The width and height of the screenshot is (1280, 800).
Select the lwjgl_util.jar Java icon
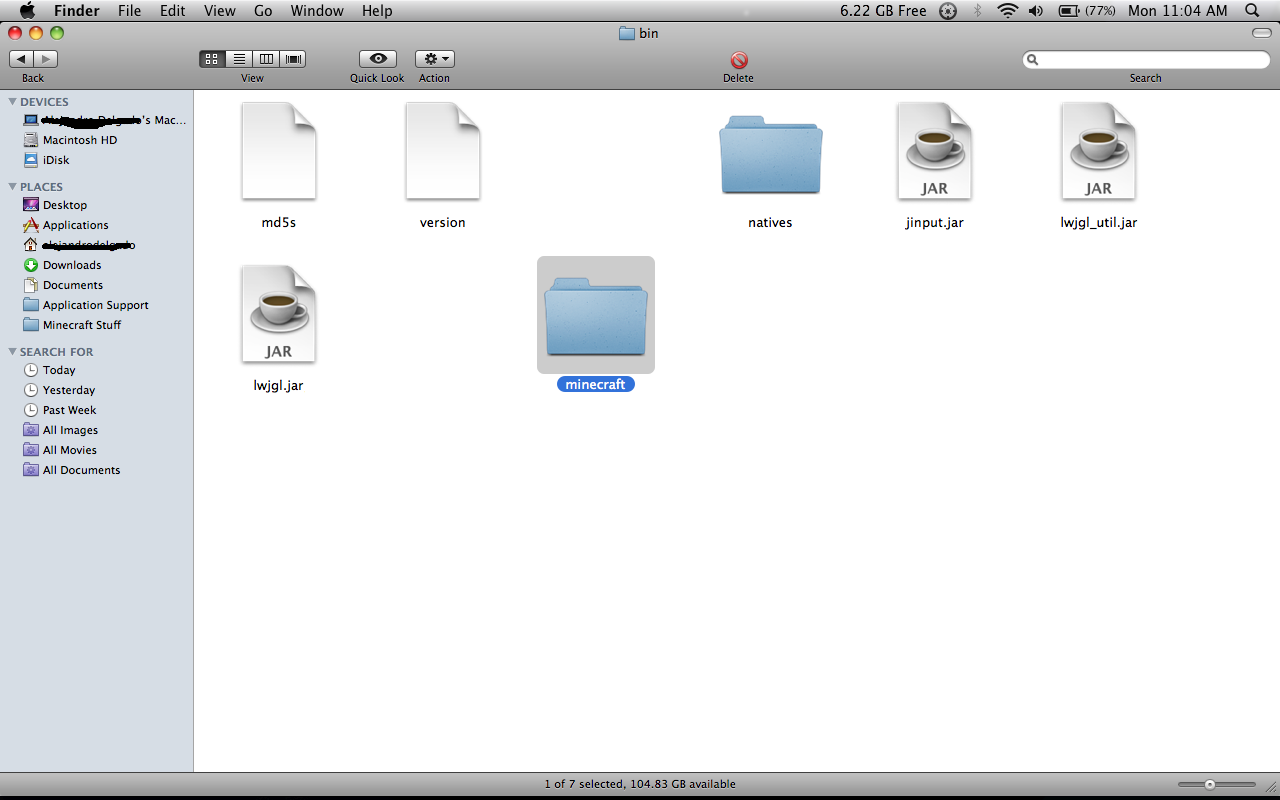(1099, 151)
